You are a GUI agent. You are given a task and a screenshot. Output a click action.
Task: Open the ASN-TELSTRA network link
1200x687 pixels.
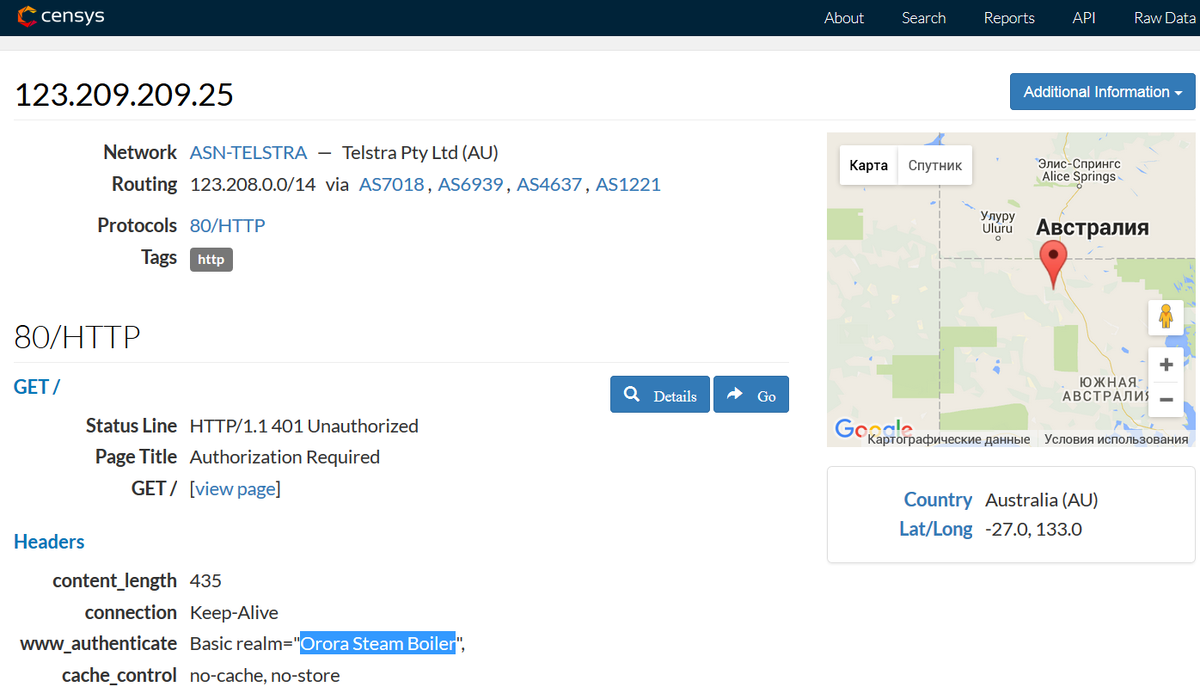pos(248,153)
